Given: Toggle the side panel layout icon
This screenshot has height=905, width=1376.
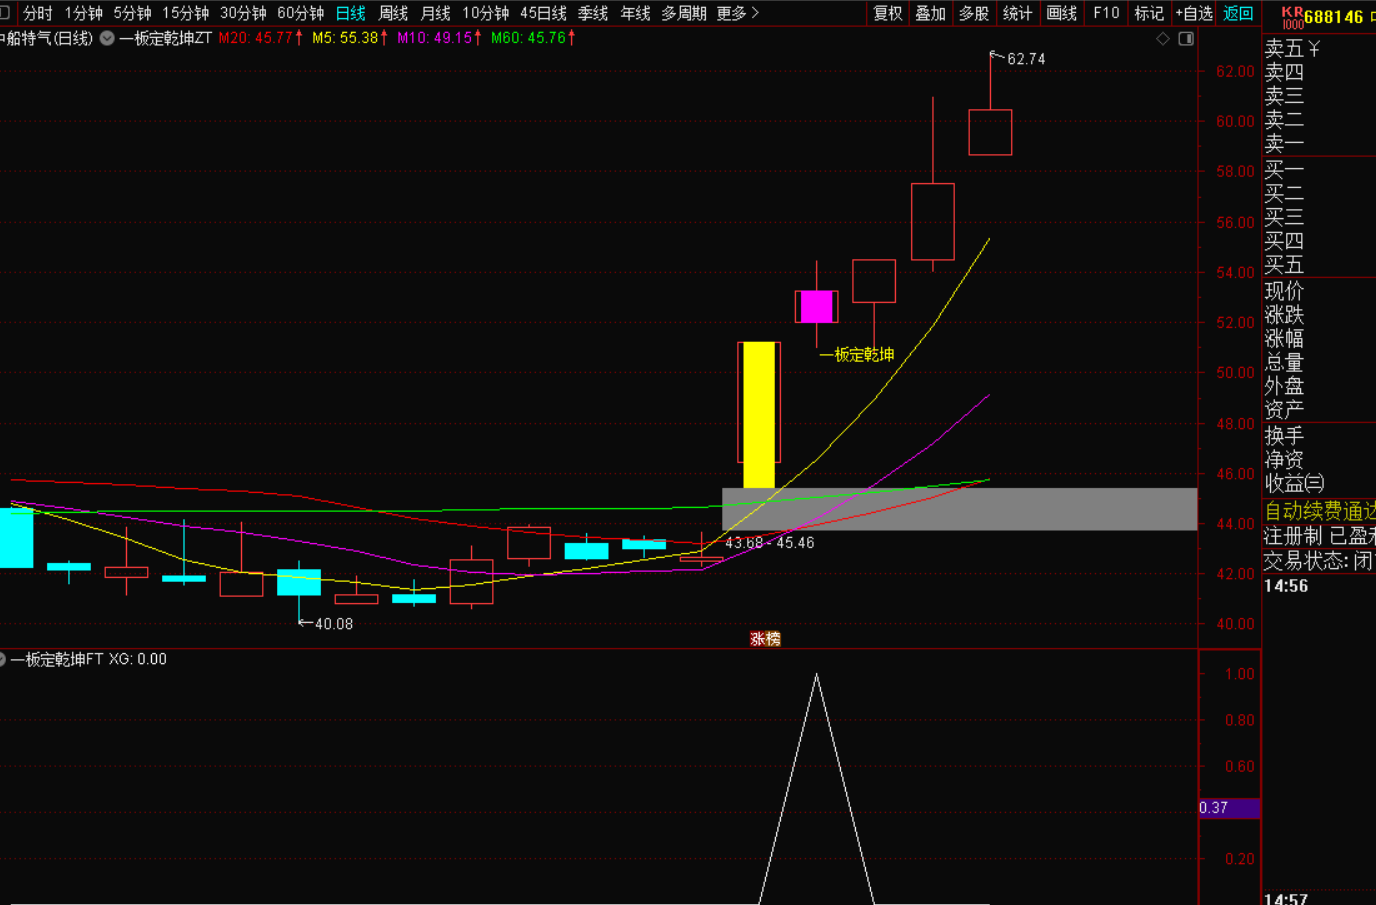Looking at the screenshot, I should pos(1186,39).
